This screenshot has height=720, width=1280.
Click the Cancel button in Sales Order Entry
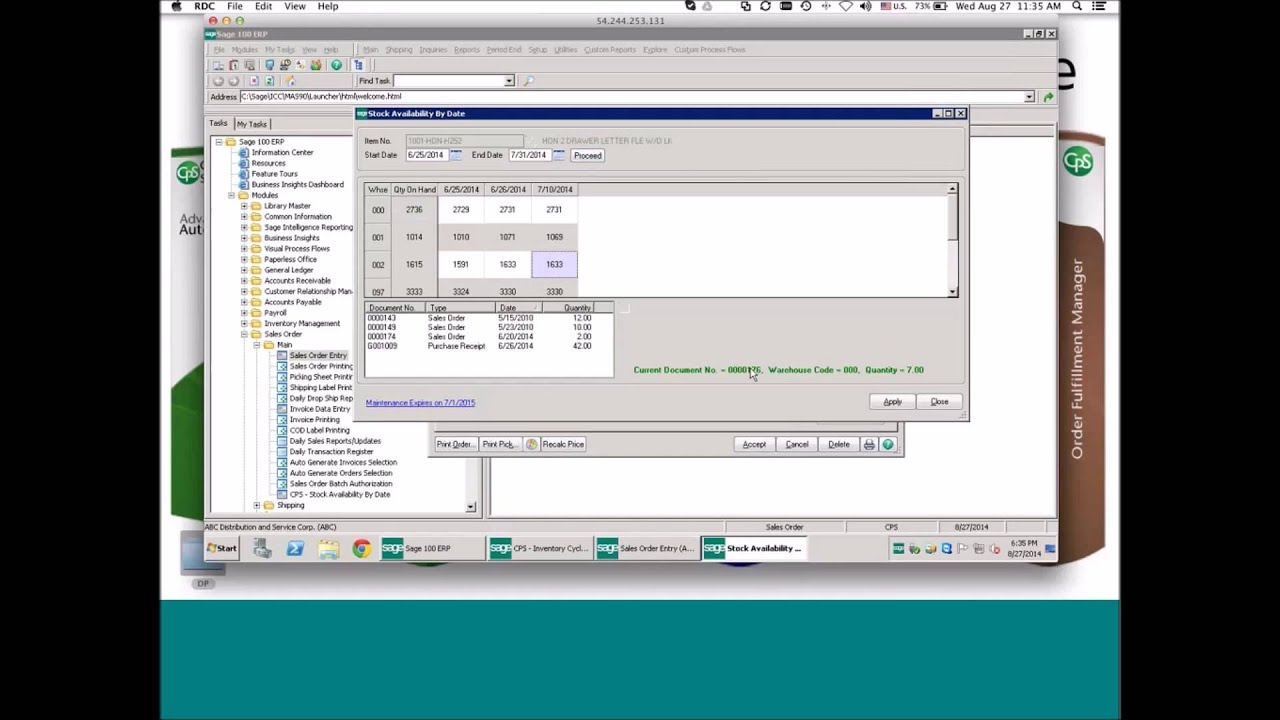[797, 444]
